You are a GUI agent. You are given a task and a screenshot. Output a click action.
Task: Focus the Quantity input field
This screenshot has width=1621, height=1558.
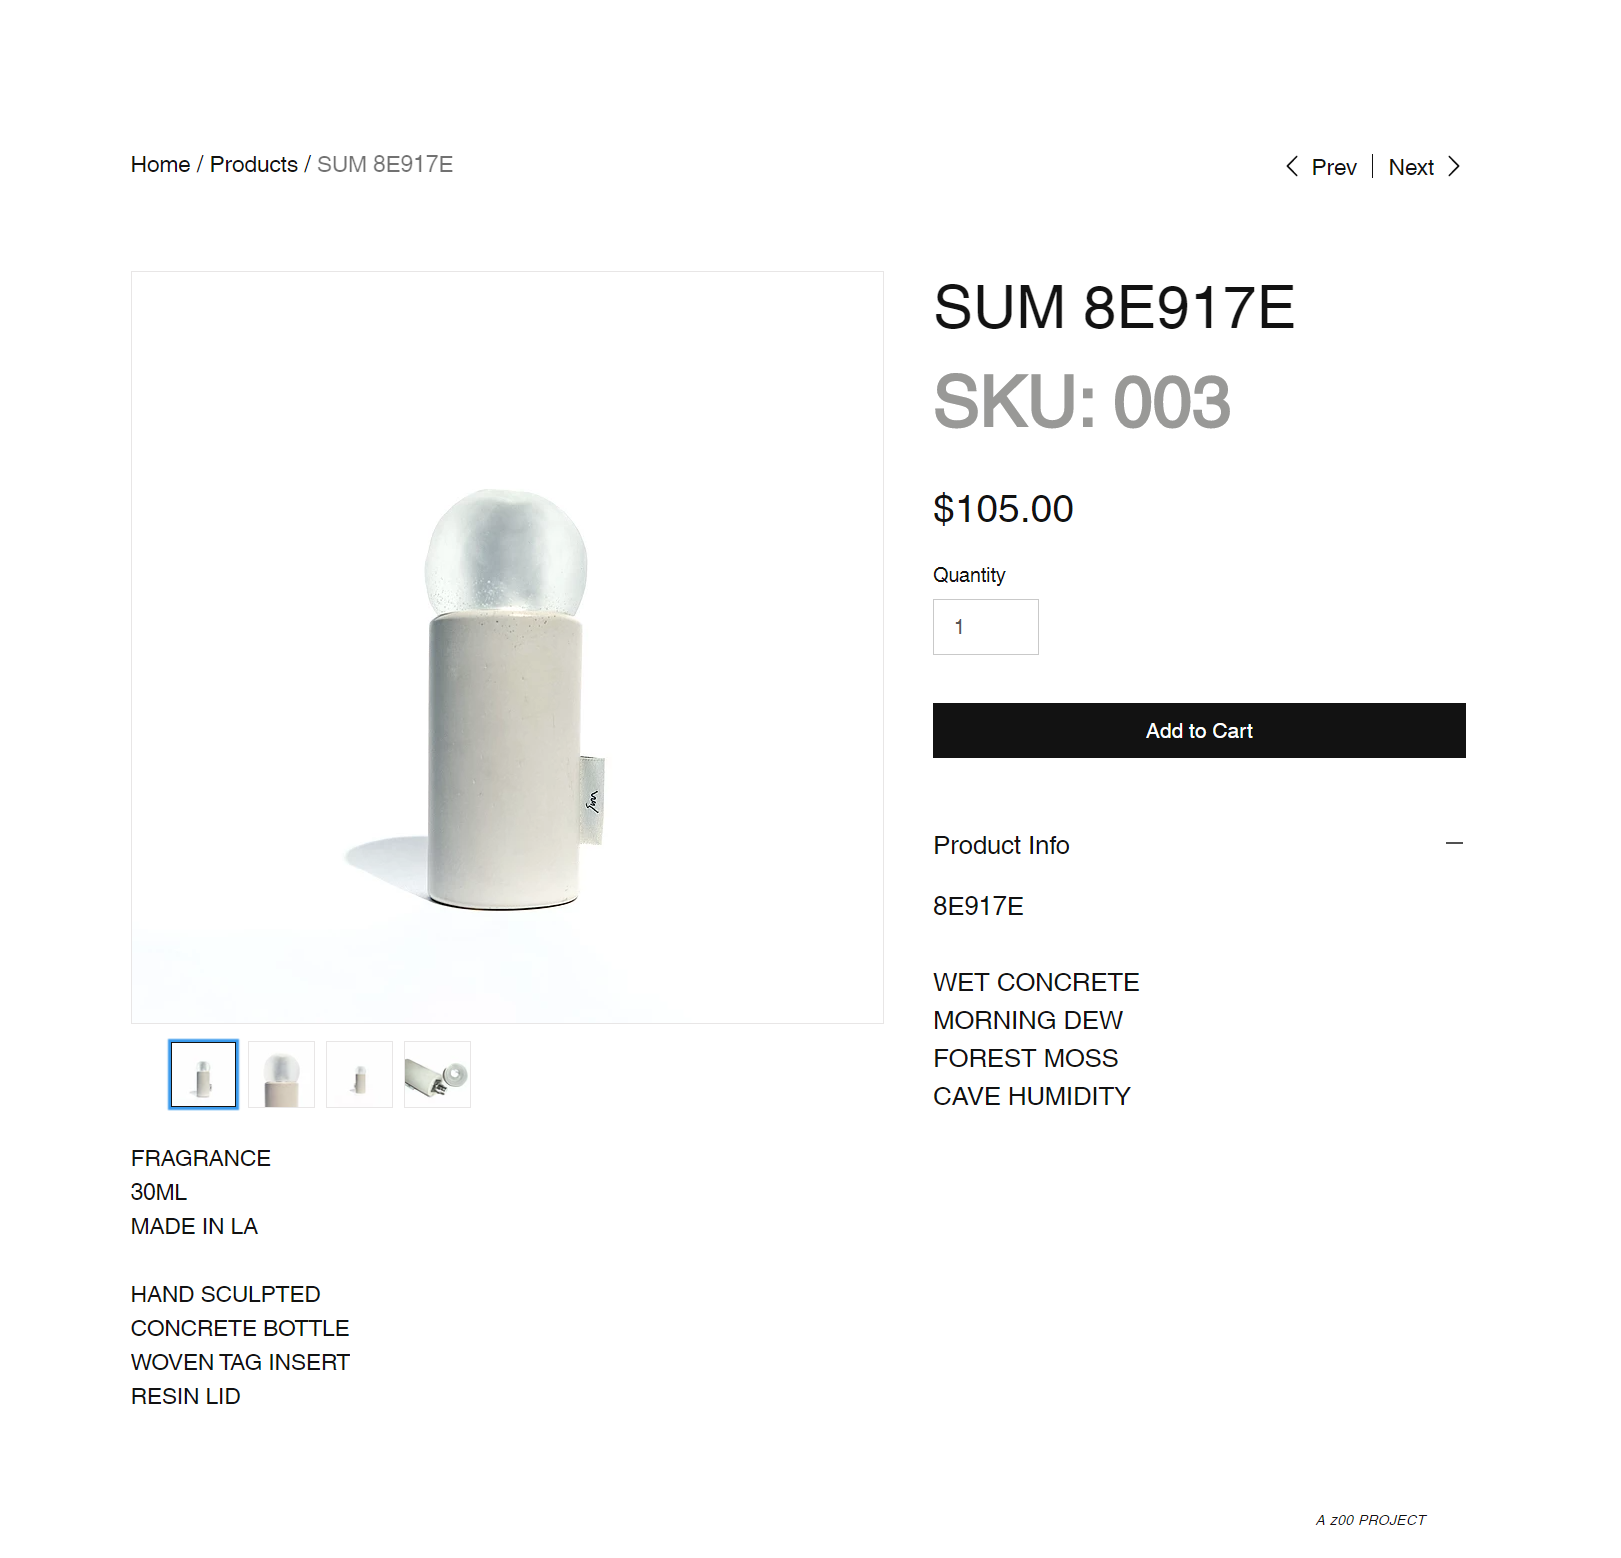tap(985, 627)
